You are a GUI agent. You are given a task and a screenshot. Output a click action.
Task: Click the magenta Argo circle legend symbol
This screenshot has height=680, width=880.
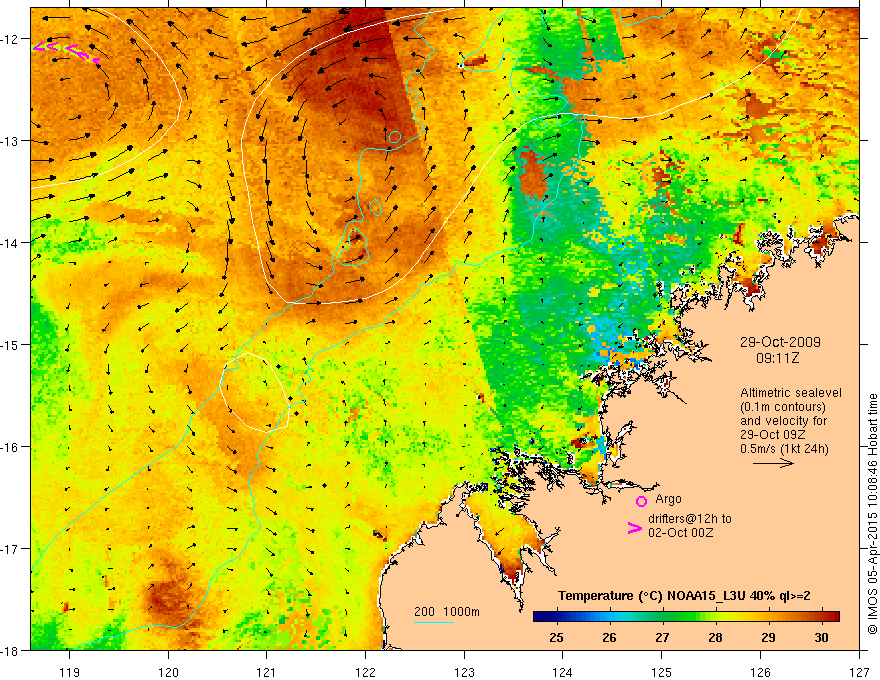pos(641,502)
